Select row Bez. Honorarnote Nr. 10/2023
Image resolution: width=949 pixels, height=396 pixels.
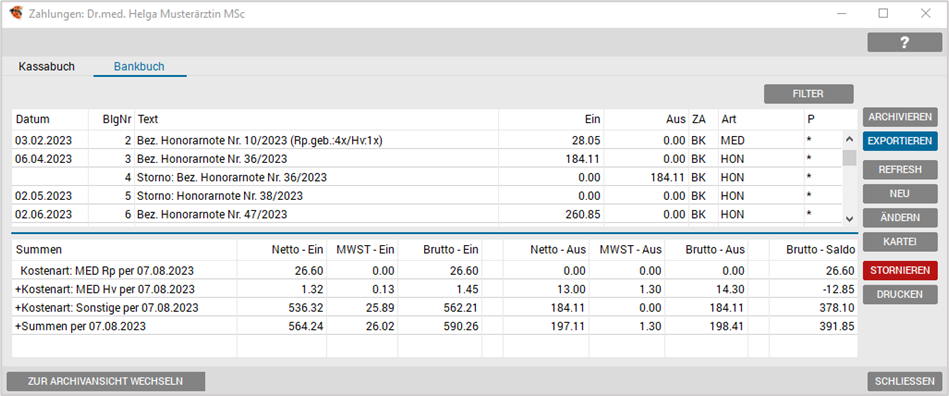427,140
